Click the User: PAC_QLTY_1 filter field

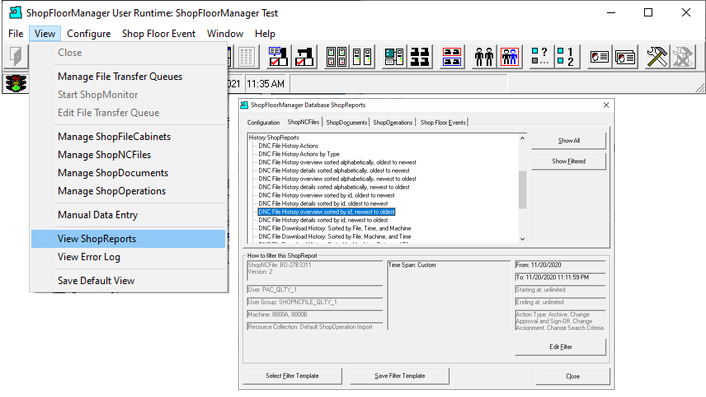[x=315, y=290]
